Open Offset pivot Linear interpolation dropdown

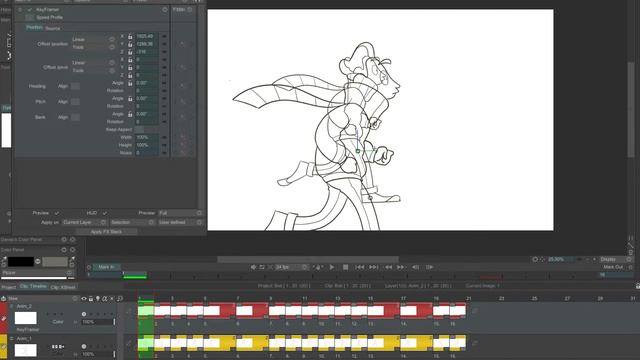(x=93, y=62)
